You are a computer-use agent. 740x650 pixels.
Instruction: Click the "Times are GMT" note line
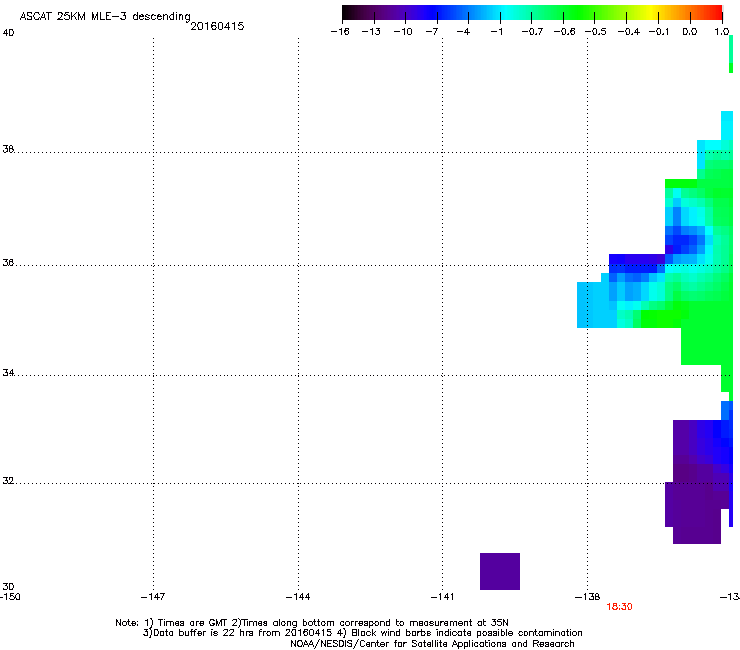(x=312, y=623)
